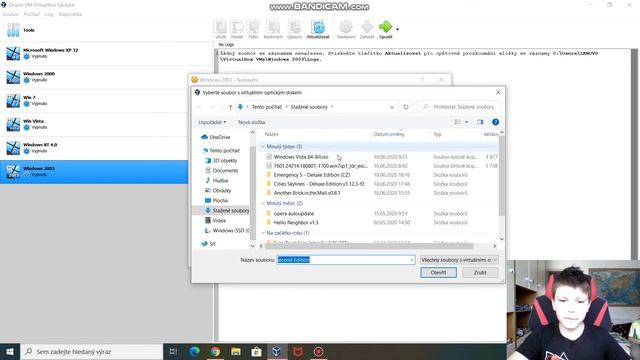This screenshot has height=360, width=640.
Task: Open the address bar history dropdown
Action: (392, 107)
